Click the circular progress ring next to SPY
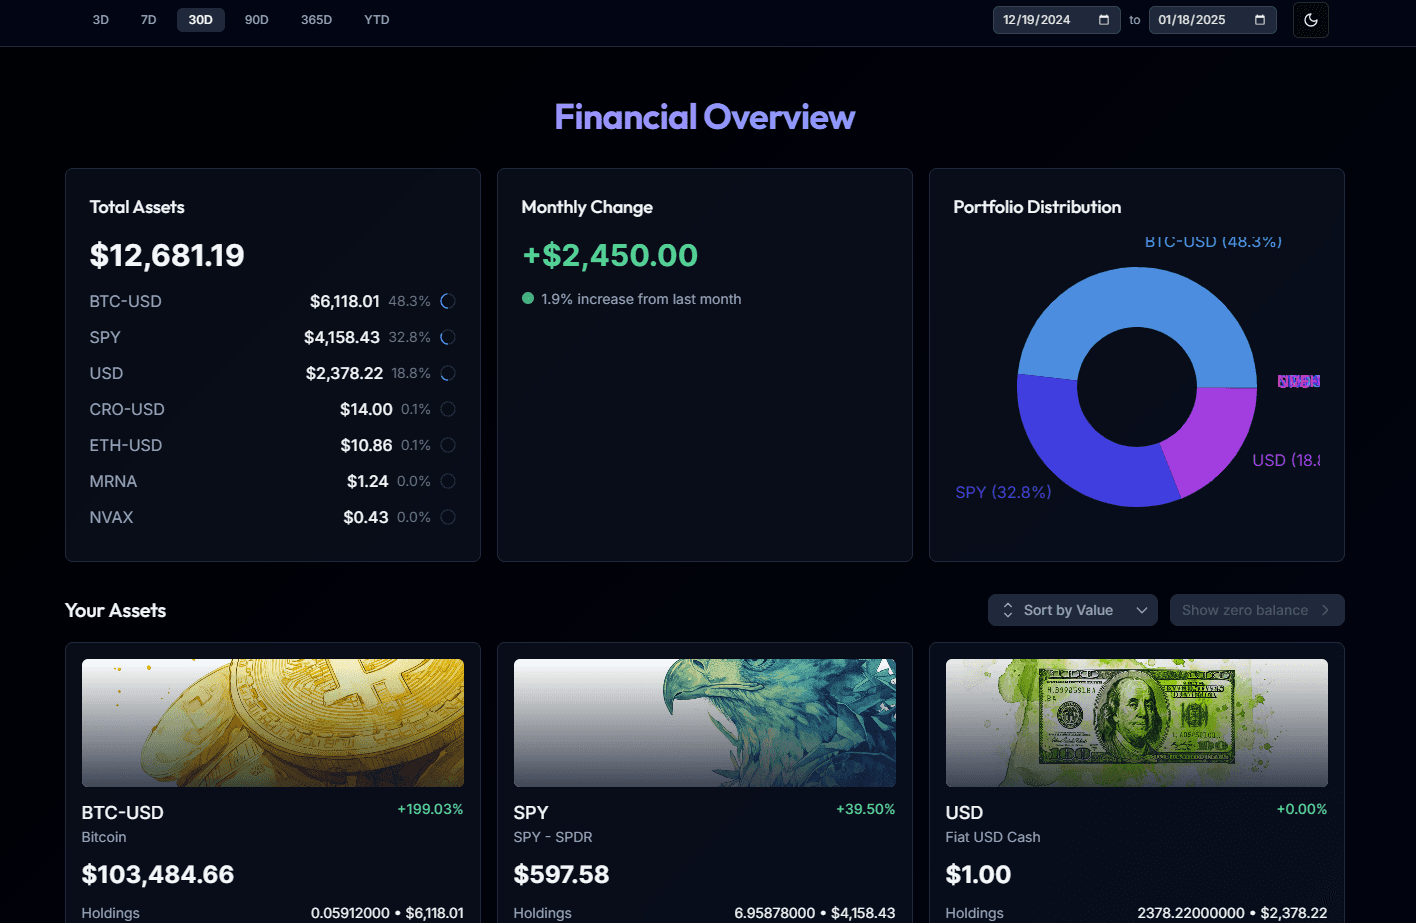This screenshot has height=923, width=1416. 448,337
